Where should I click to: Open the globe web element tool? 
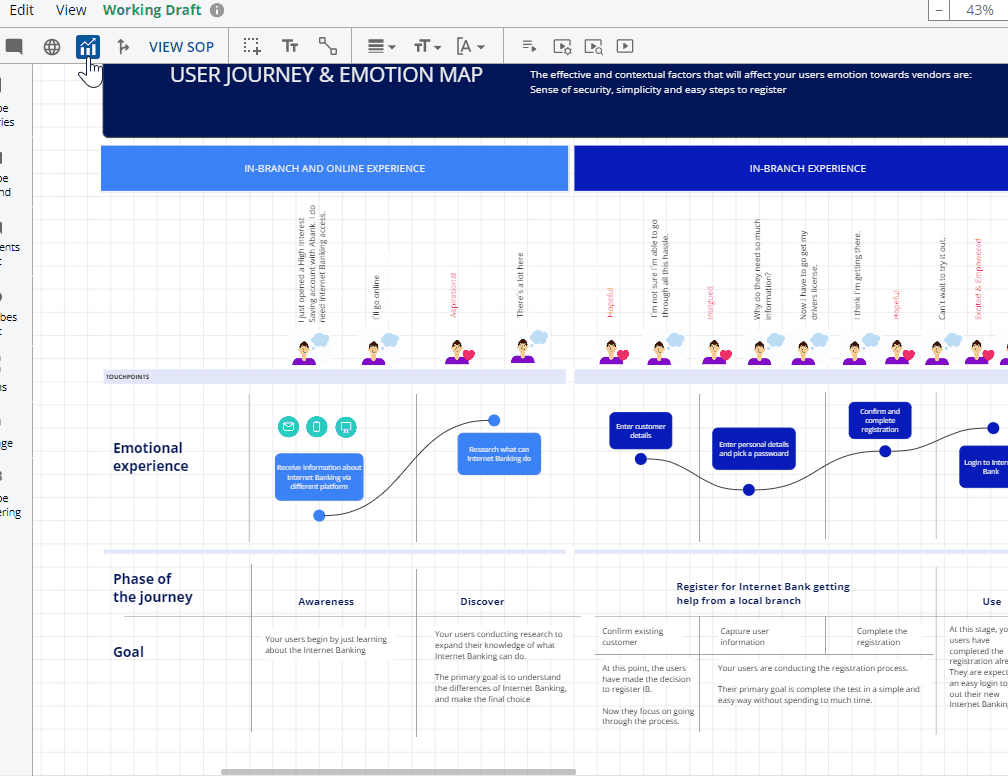pos(51,46)
